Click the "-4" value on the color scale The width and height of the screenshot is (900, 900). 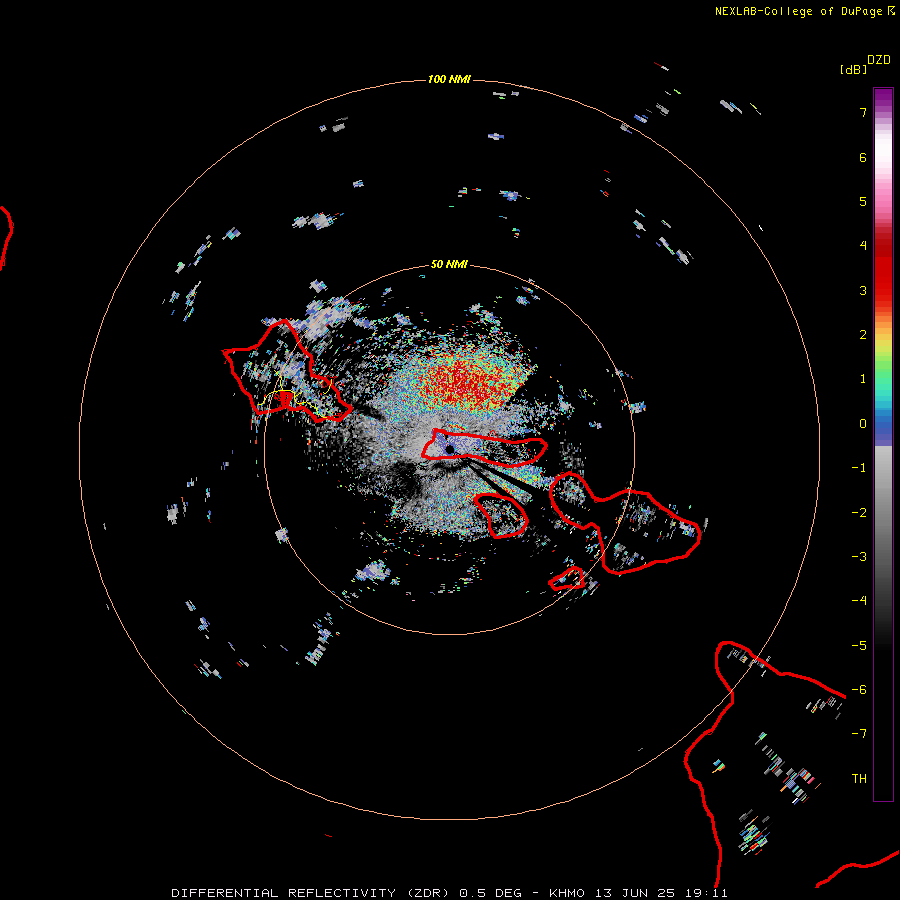859,601
